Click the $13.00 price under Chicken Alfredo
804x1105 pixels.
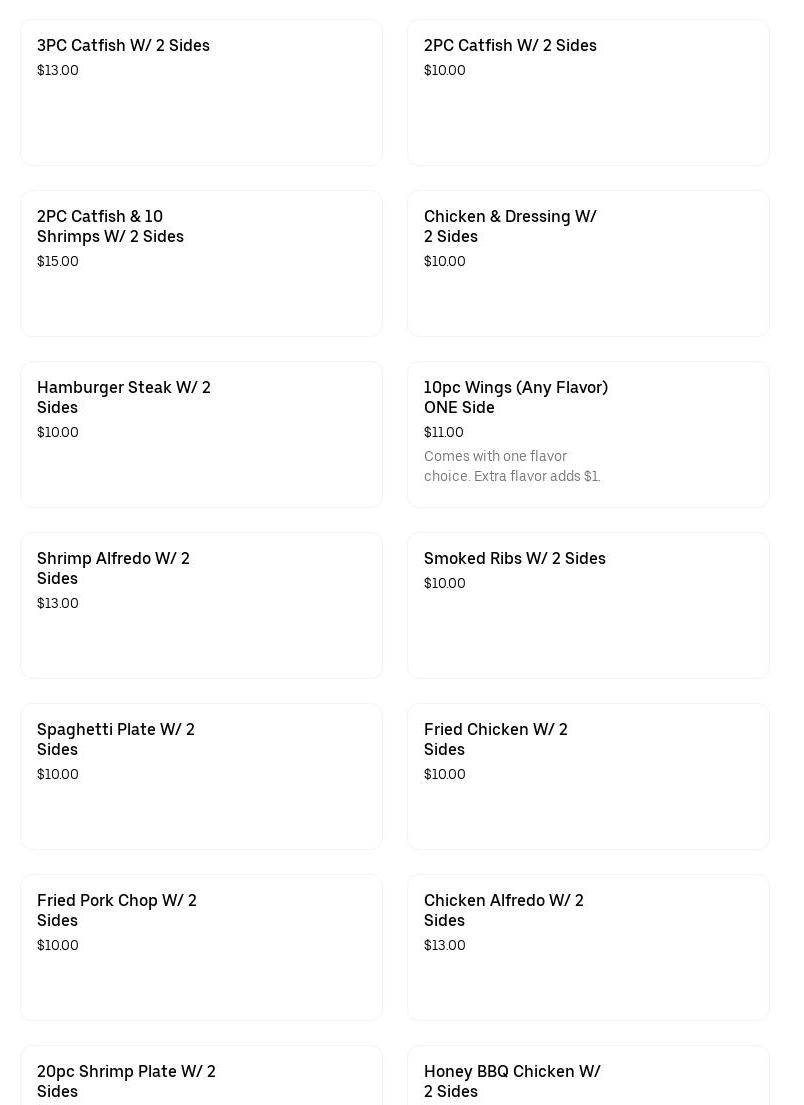(x=445, y=946)
